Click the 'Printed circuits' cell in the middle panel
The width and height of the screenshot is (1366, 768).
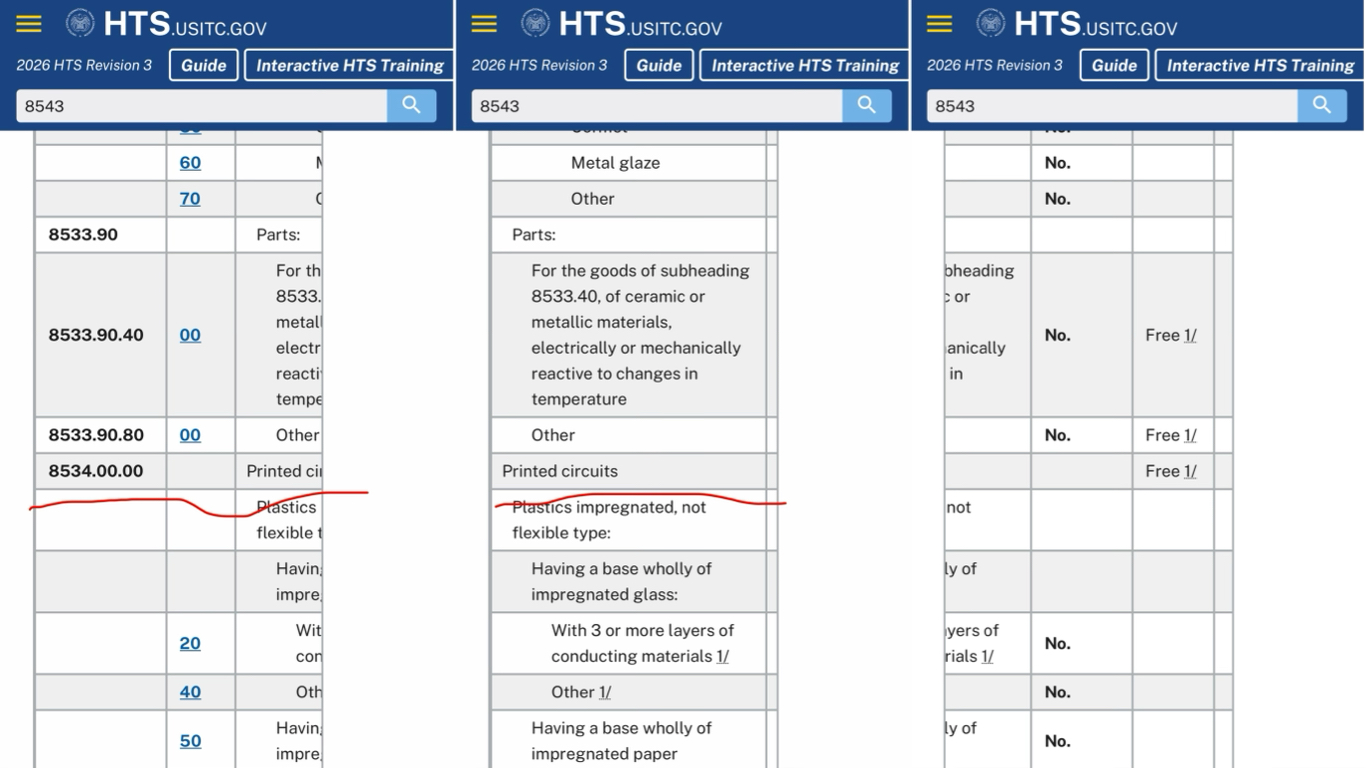coord(629,471)
